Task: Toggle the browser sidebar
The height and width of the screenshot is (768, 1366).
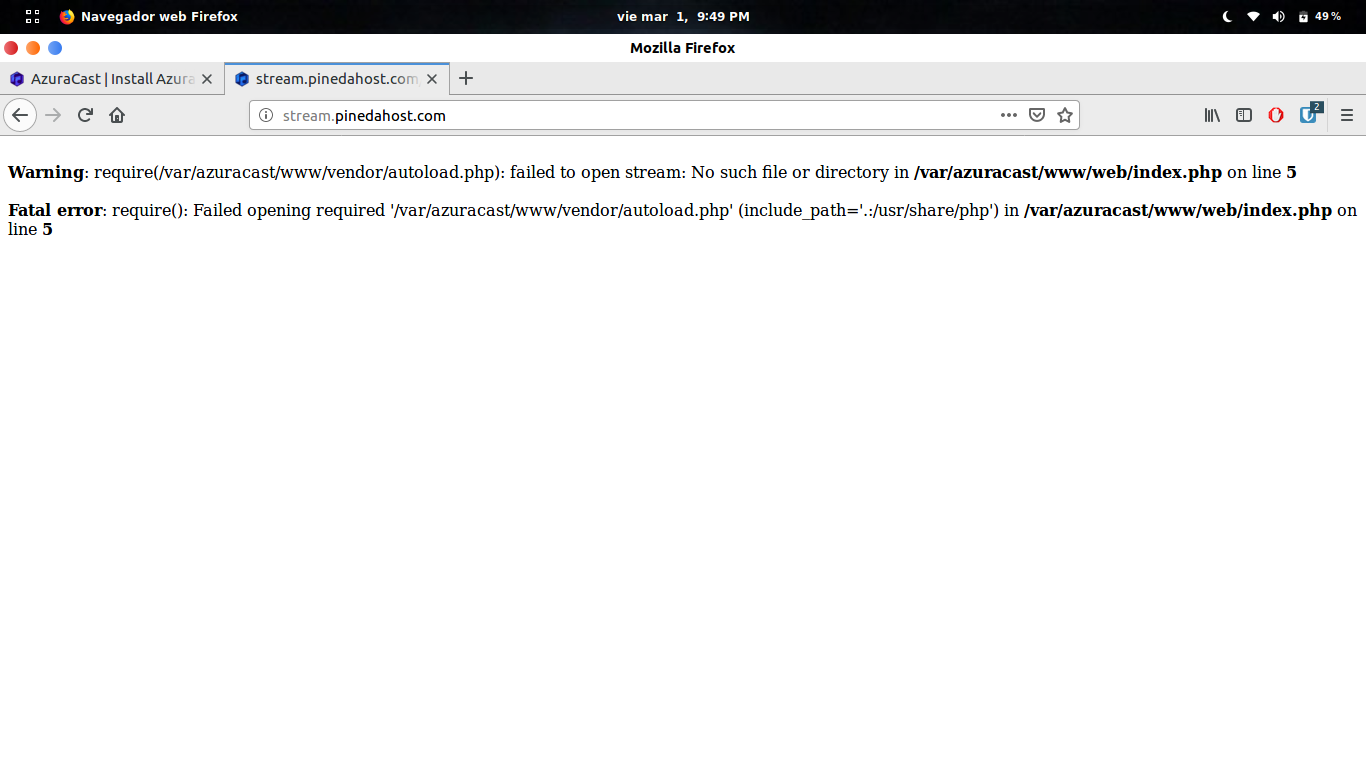Action: pos(1243,115)
